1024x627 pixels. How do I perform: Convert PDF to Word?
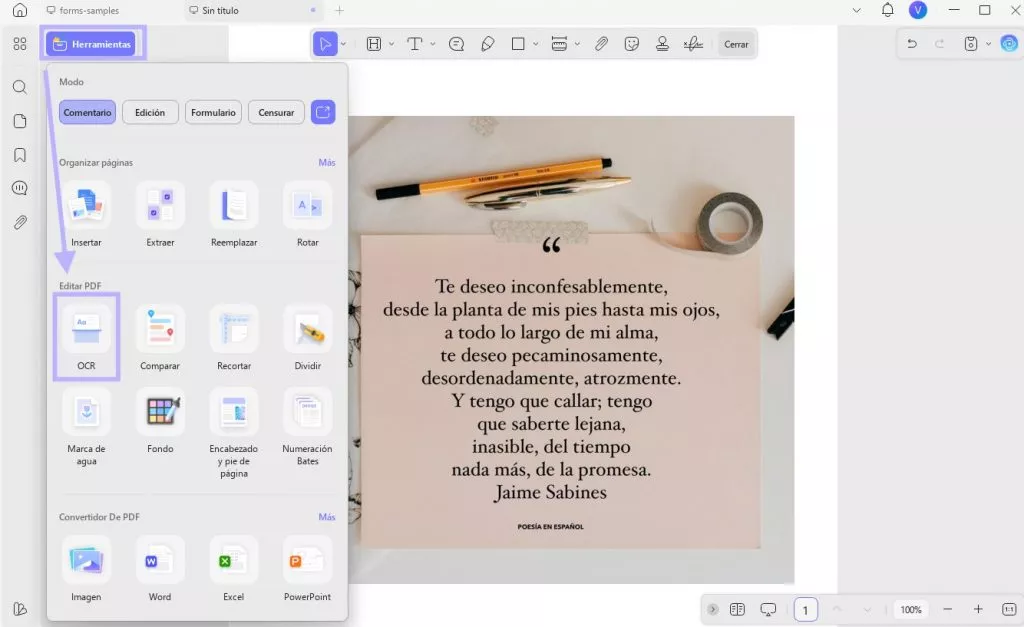[160, 568]
